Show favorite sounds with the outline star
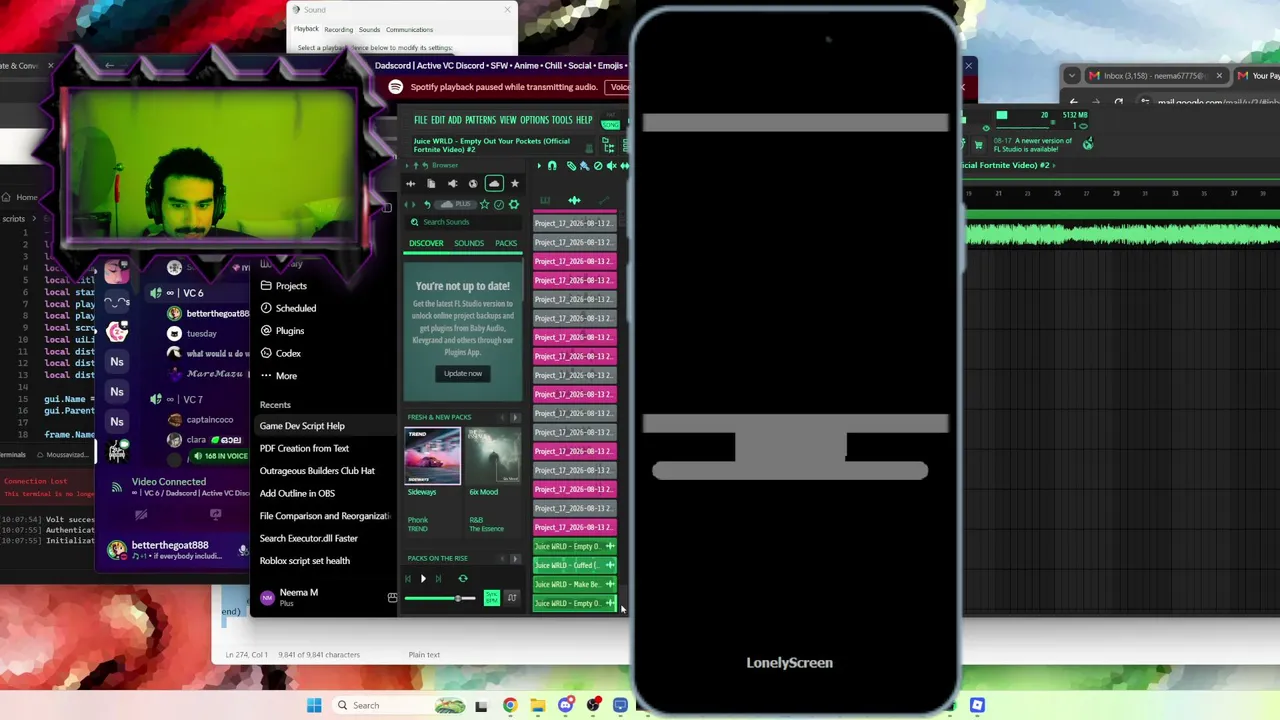The width and height of the screenshot is (1280, 720). [x=485, y=204]
